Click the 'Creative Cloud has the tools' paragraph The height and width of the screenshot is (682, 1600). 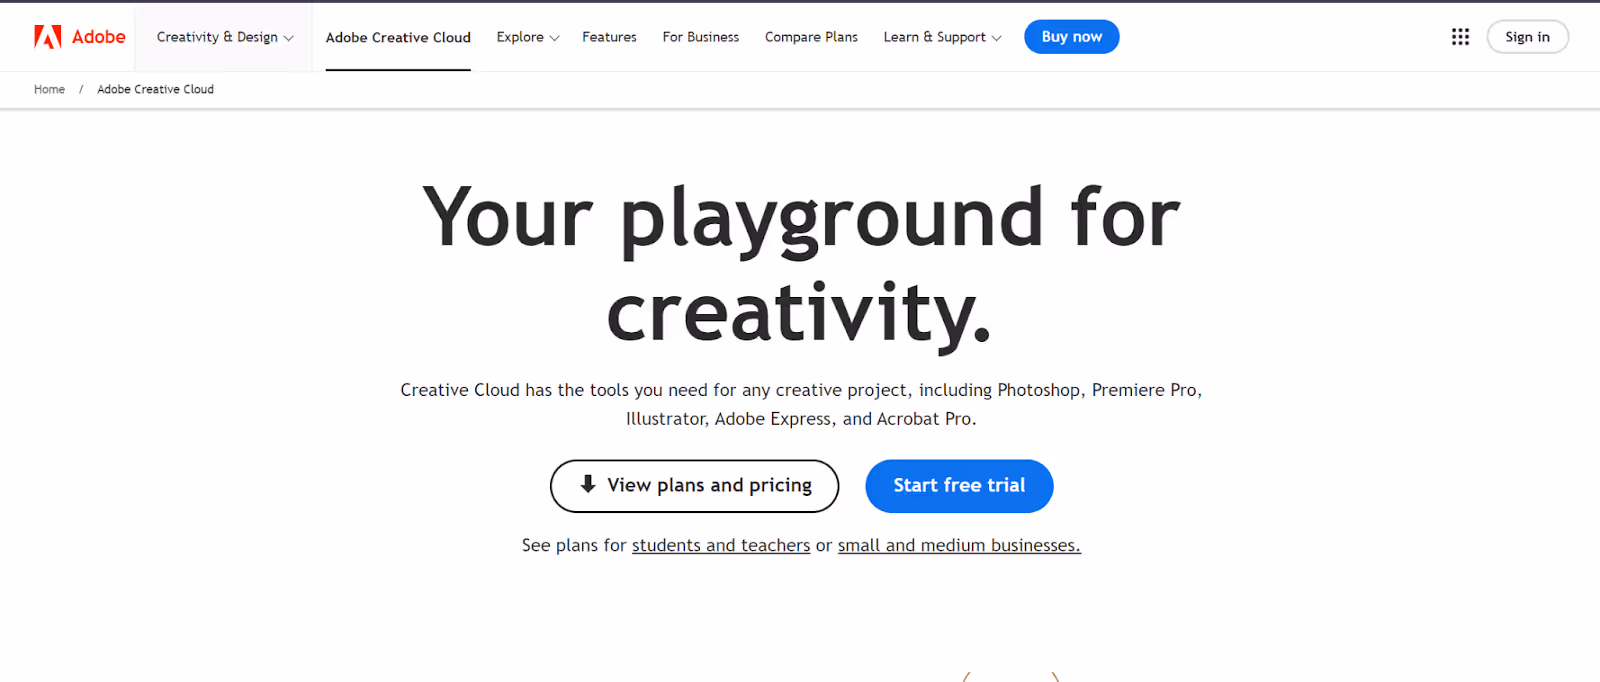pyautogui.click(x=801, y=404)
